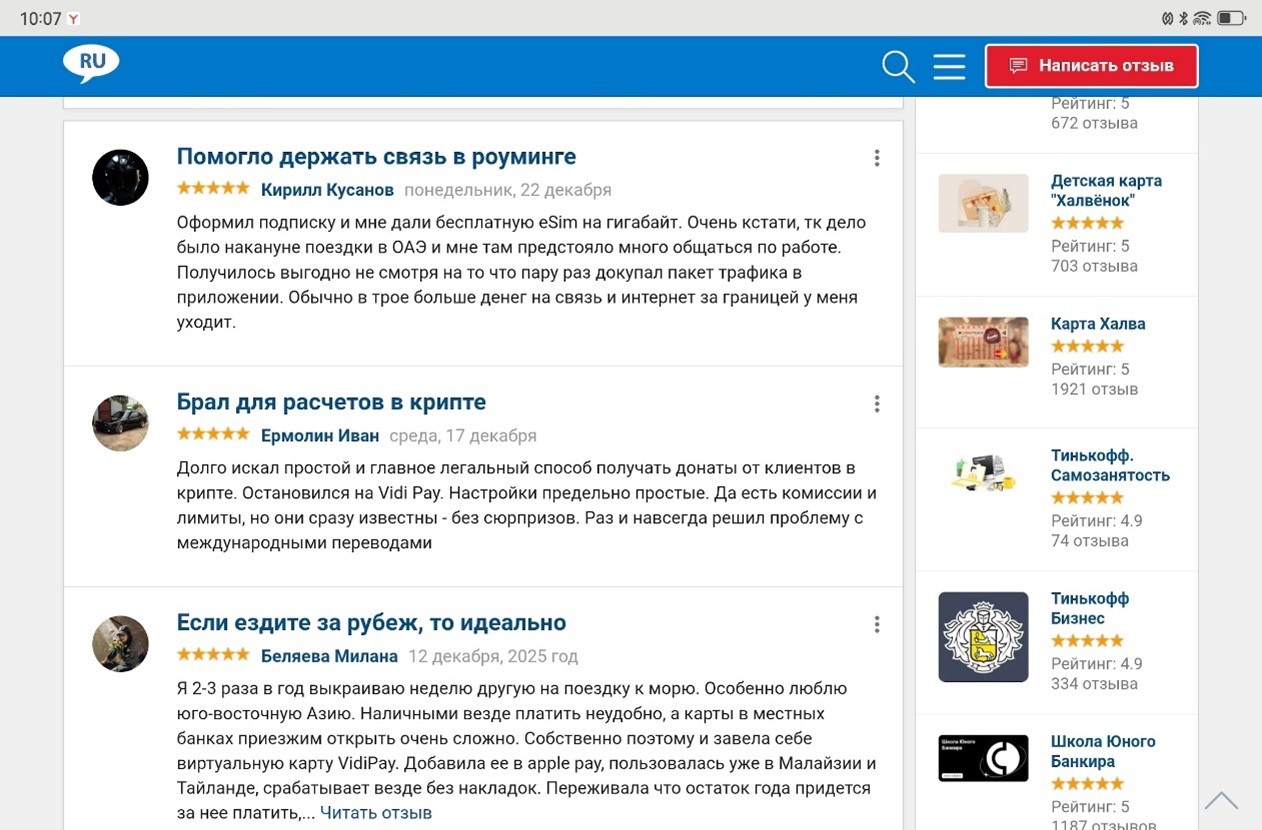This screenshot has height=830, width=1262.
Task: Open options menu for roaming review
Action: coord(877,158)
